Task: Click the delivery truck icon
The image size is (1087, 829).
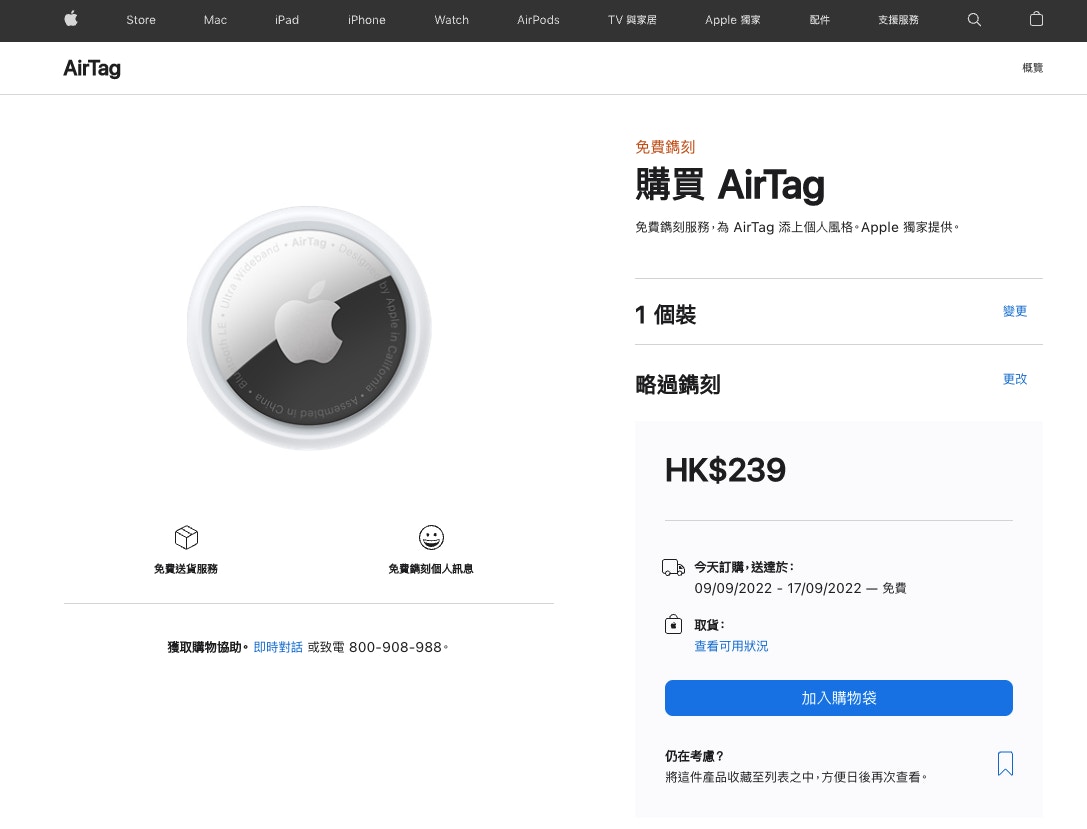Action: point(673,568)
